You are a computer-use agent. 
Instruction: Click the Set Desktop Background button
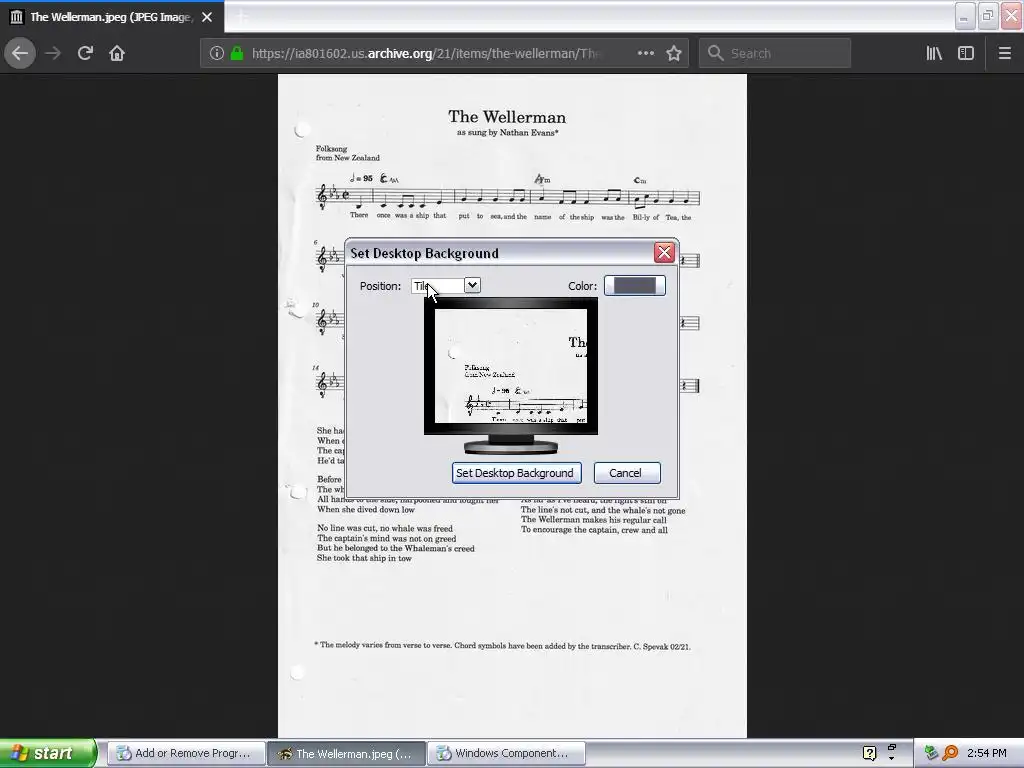[x=516, y=473]
